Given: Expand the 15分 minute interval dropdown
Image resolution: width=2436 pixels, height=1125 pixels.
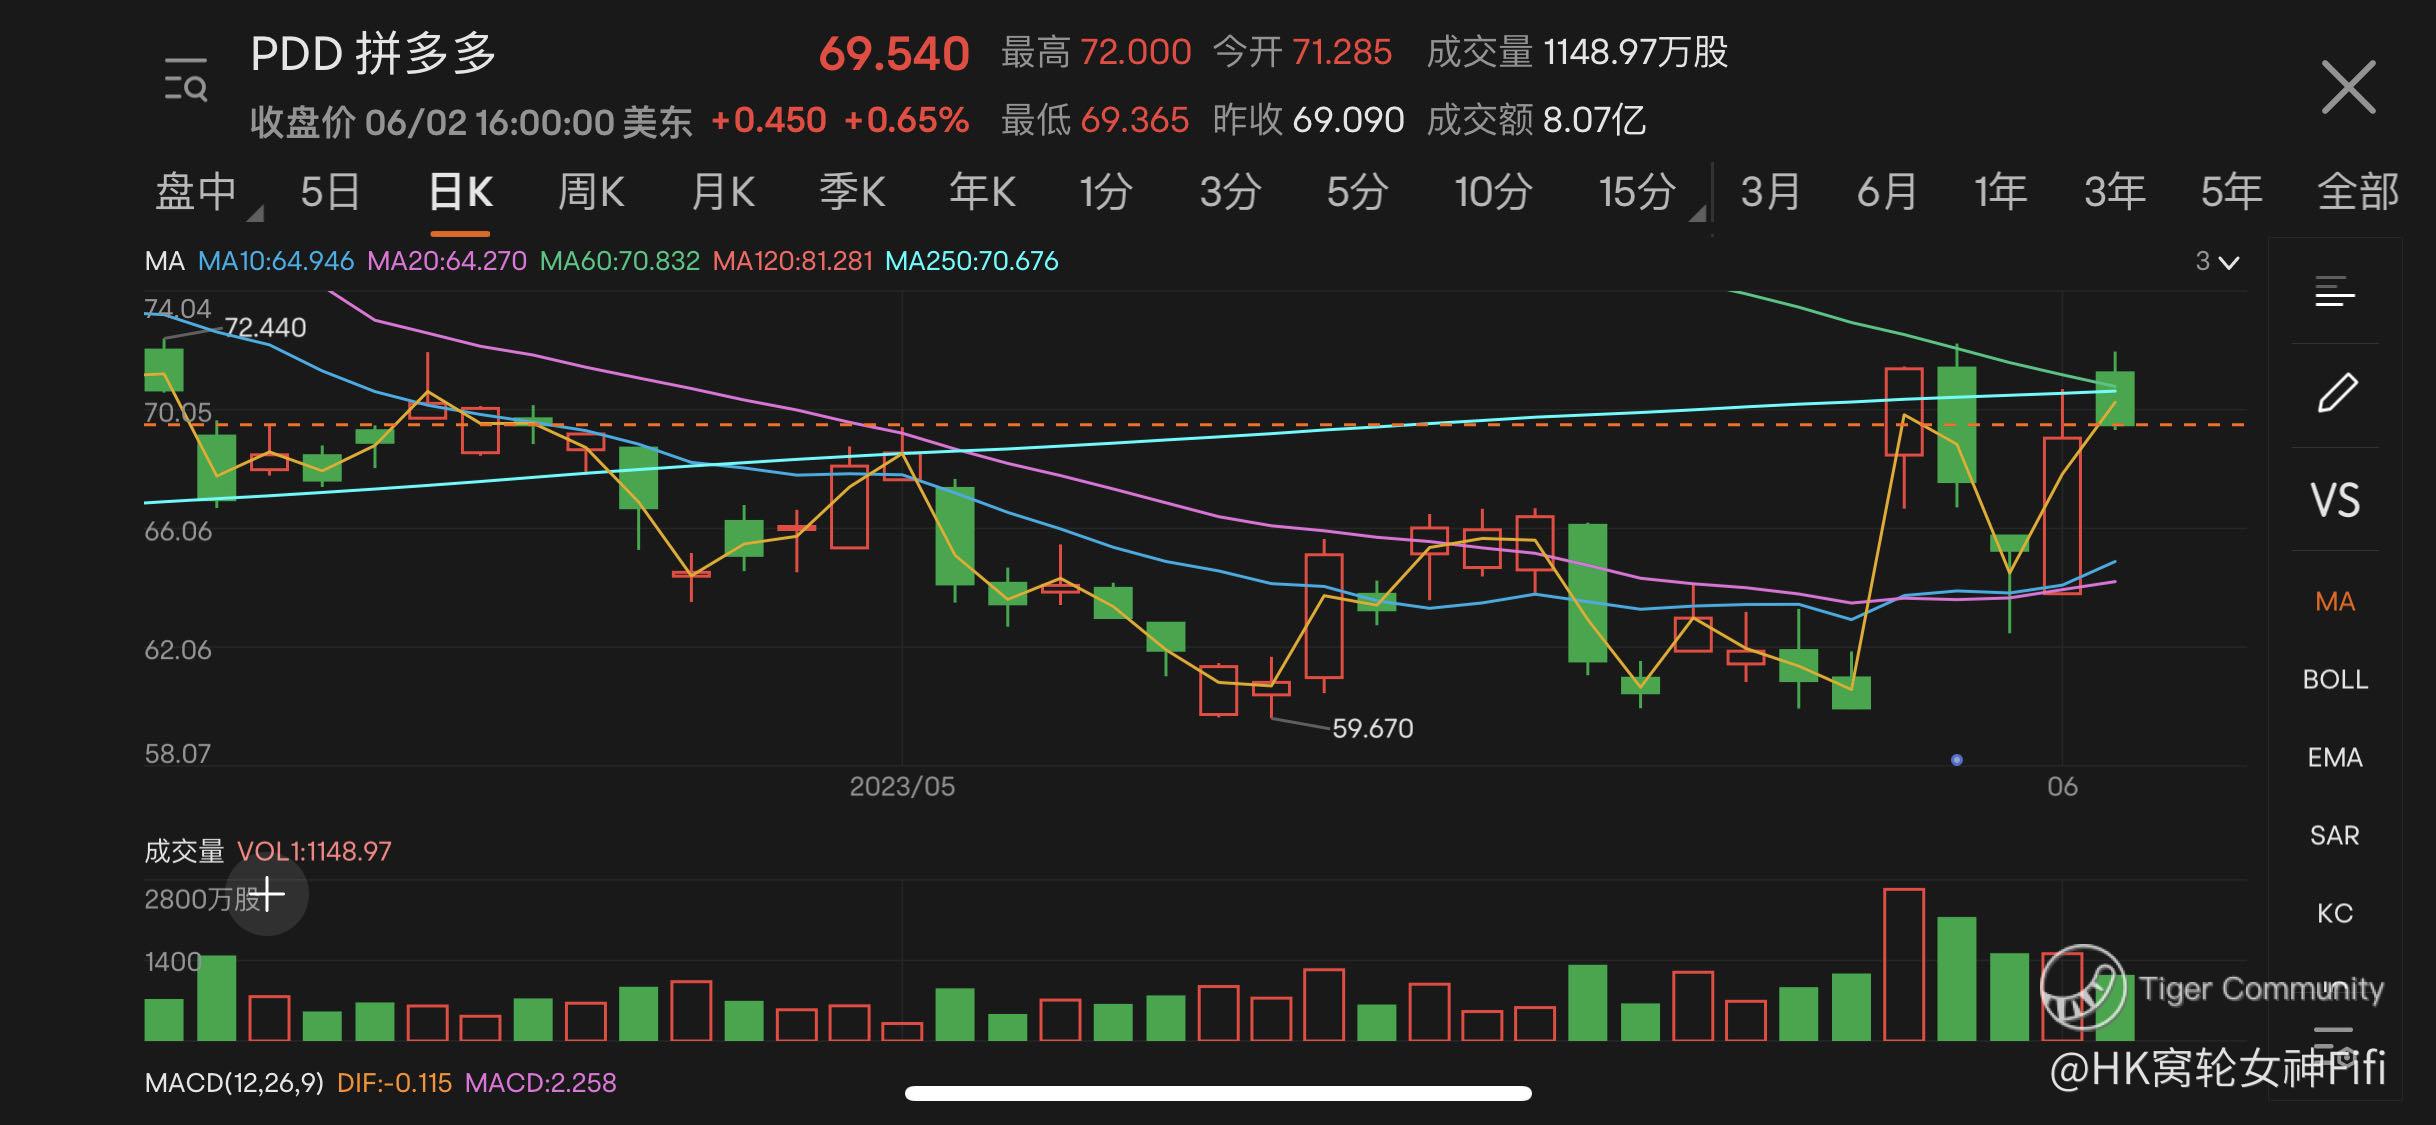Looking at the screenshot, I should 1697,213.
